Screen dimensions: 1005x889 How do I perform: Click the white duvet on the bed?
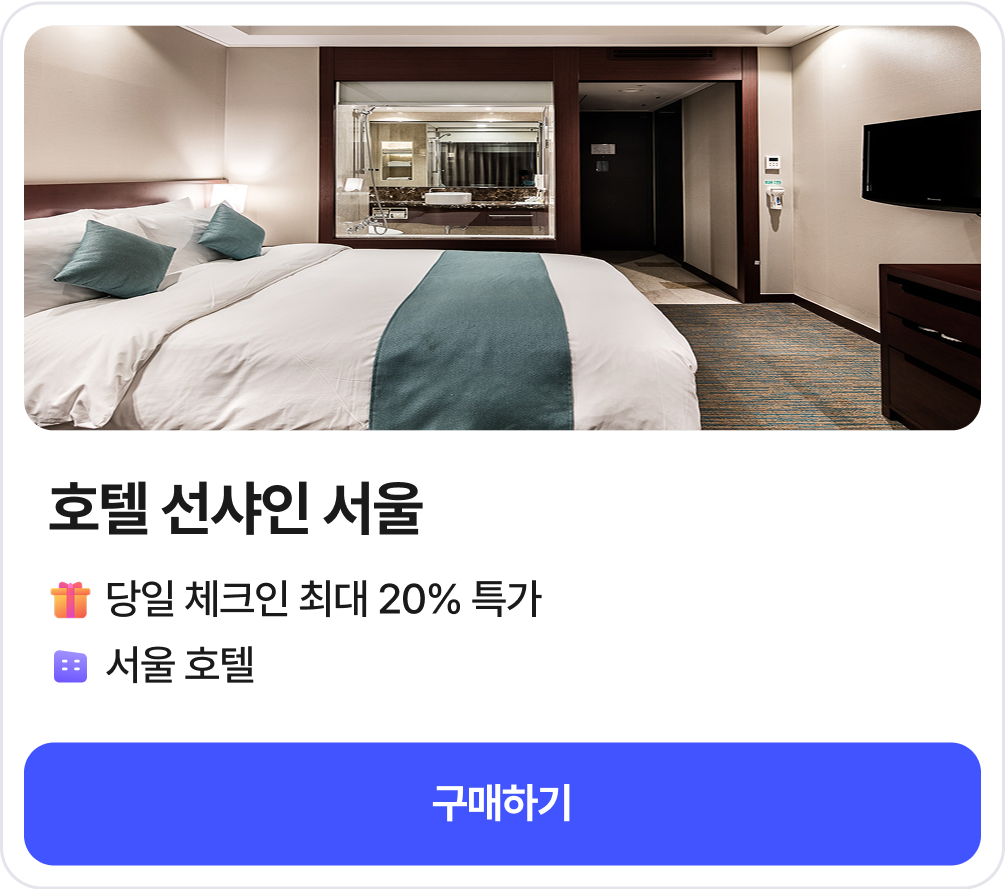pos(256,346)
